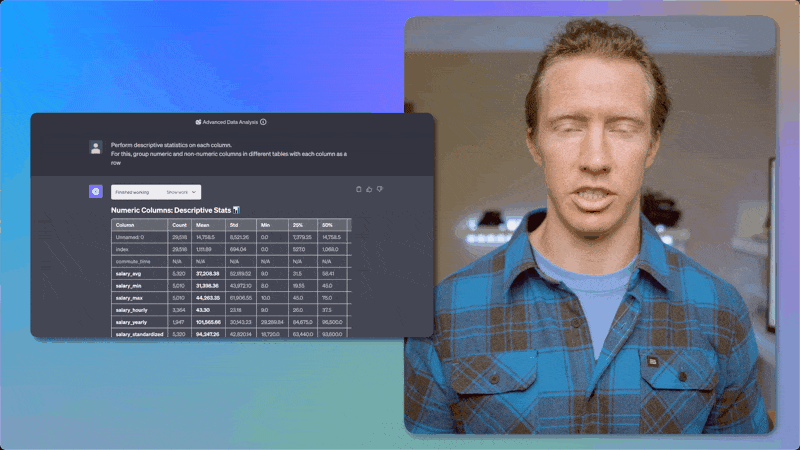Click the user prompt about descriptive statistics
Viewport: 800px width, 450px height.
pos(229,154)
